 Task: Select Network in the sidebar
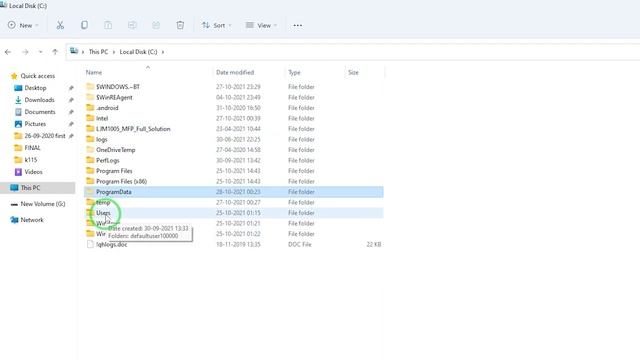pos(32,220)
